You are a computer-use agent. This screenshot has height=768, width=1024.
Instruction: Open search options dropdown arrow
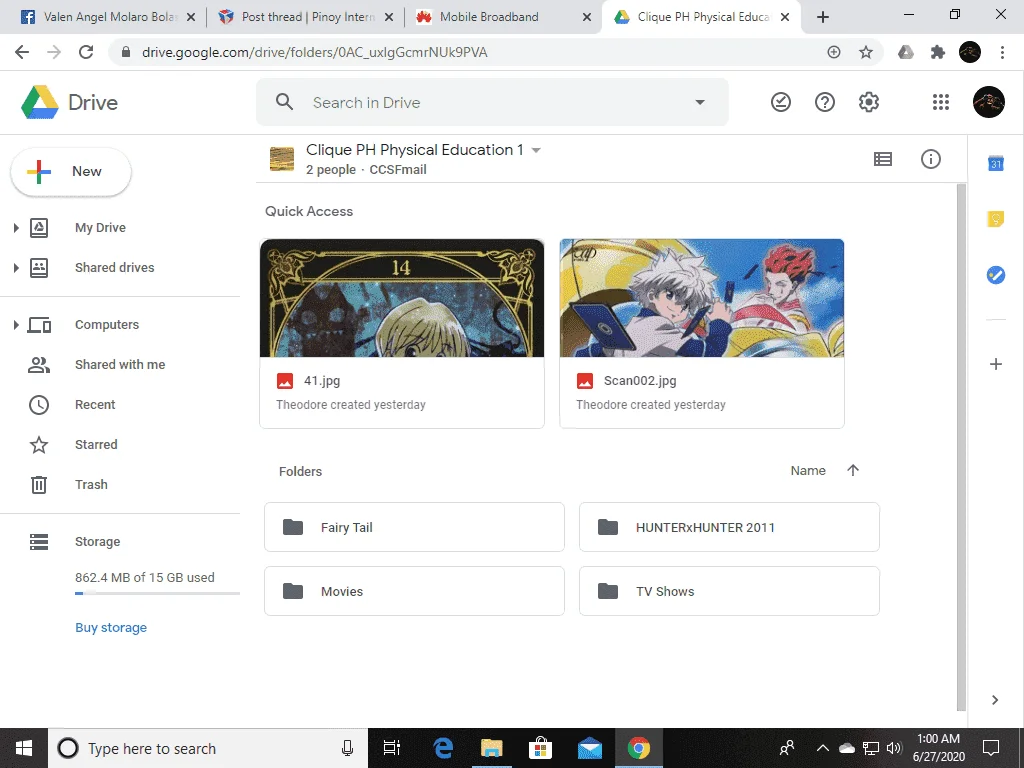699,102
